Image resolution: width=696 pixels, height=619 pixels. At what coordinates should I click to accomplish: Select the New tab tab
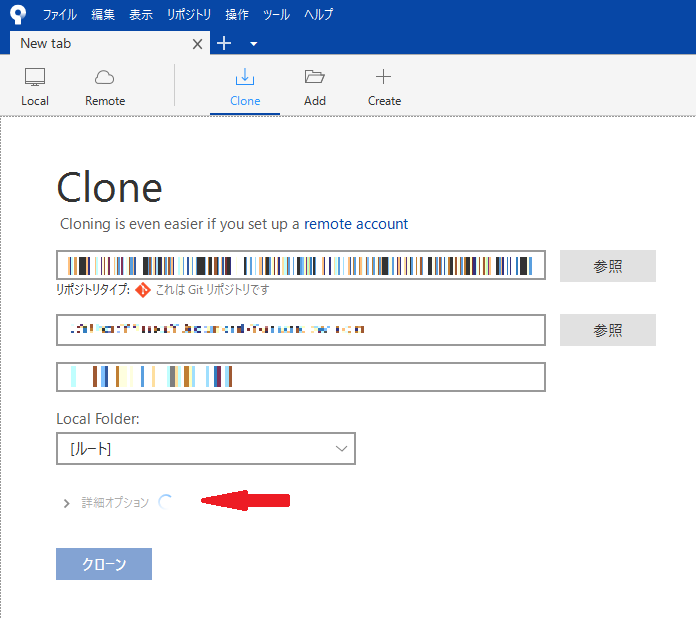(110, 43)
